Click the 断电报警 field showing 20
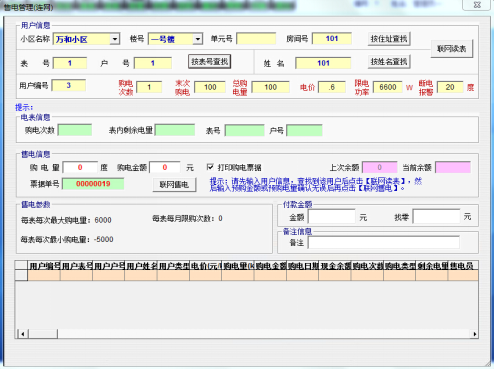Viewport: 494px width, 369px height. click(450, 87)
